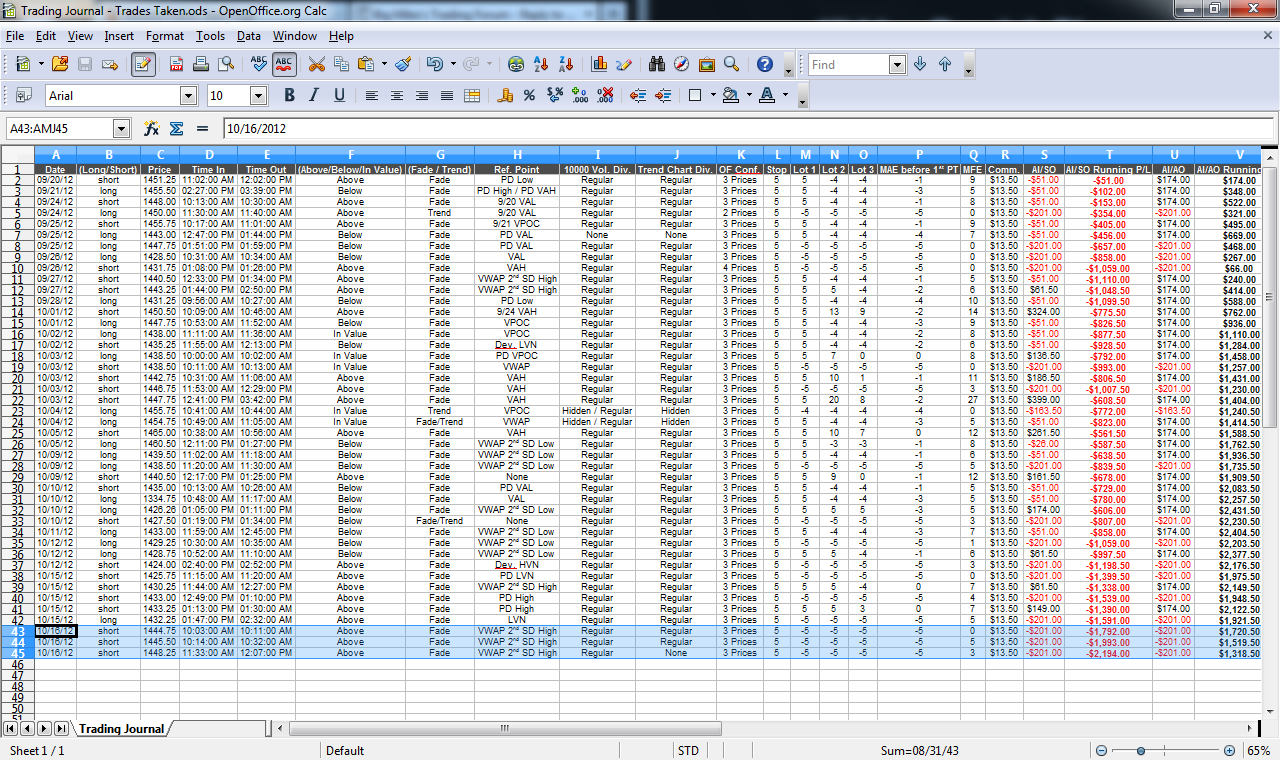The height and width of the screenshot is (760, 1280).
Task: Send the document as e-mail
Action: coord(110,65)
